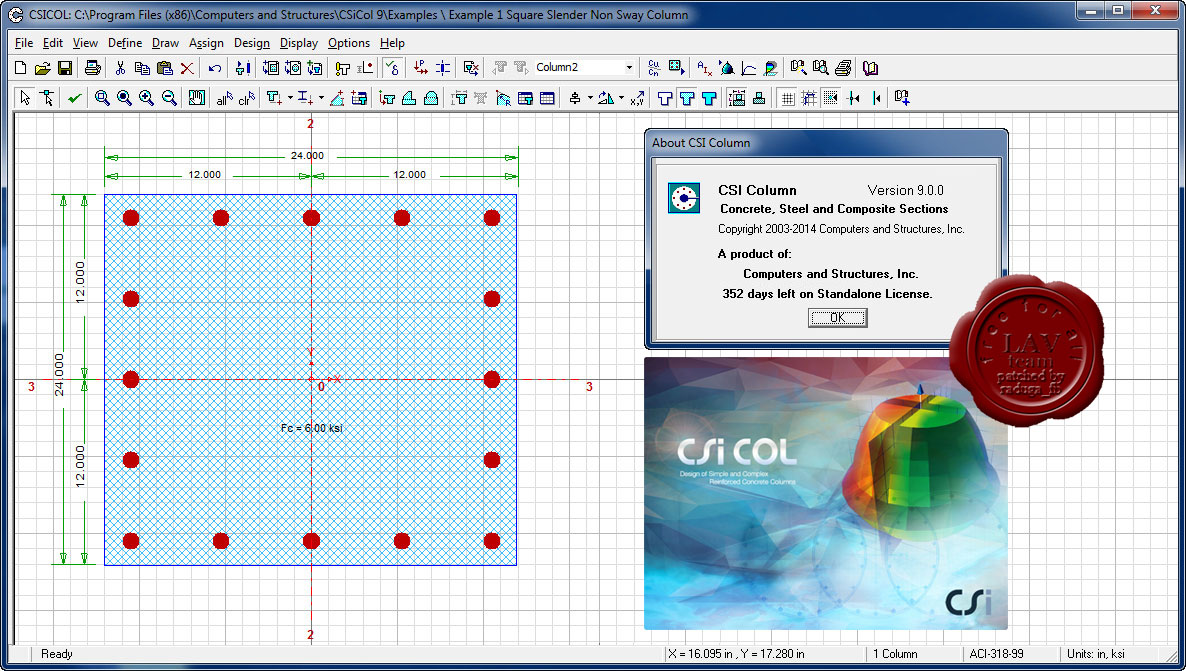Click the Undo arrow icon
Viewport: 1186px width, 671px height.
point(213,67)
